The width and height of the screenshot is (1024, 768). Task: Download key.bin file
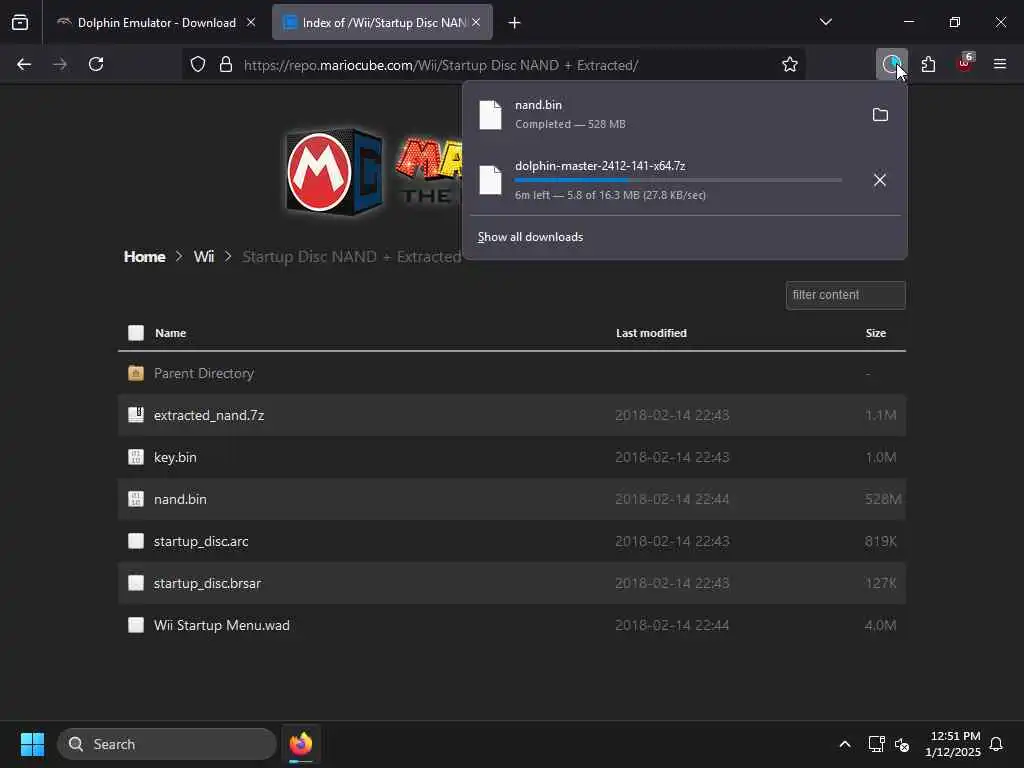[175, 457]
